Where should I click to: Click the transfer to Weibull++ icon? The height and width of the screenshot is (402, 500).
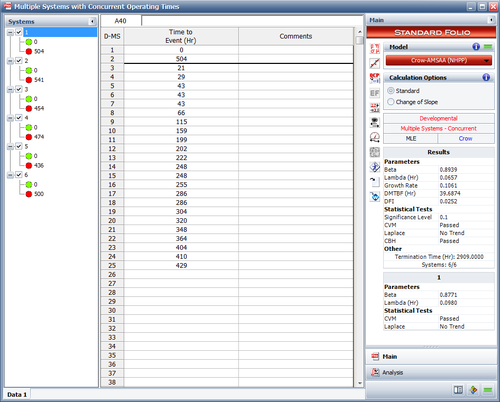pyautogui.click(x=375, y=196)
